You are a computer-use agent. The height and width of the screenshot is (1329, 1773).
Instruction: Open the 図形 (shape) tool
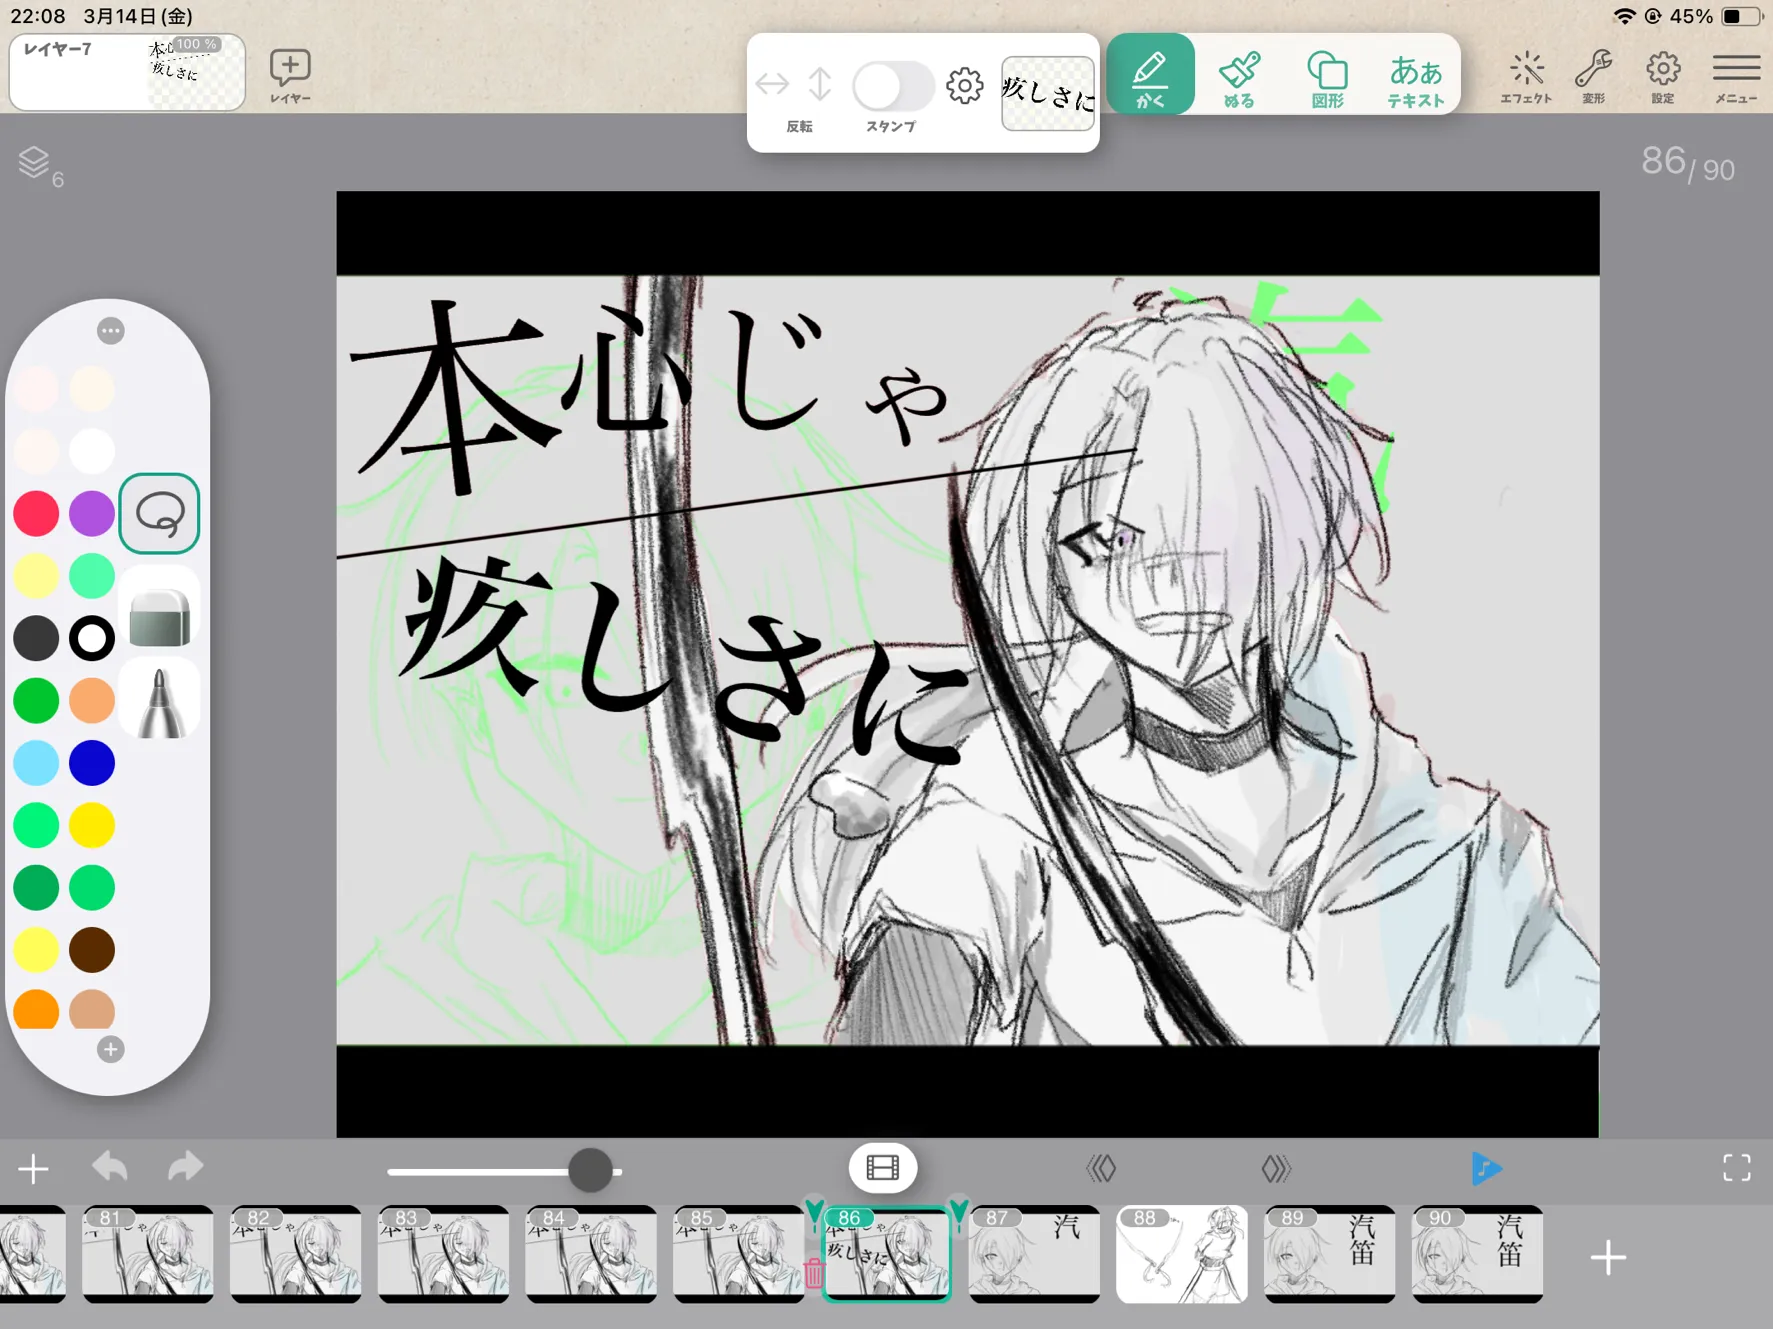click(1327, 77)
